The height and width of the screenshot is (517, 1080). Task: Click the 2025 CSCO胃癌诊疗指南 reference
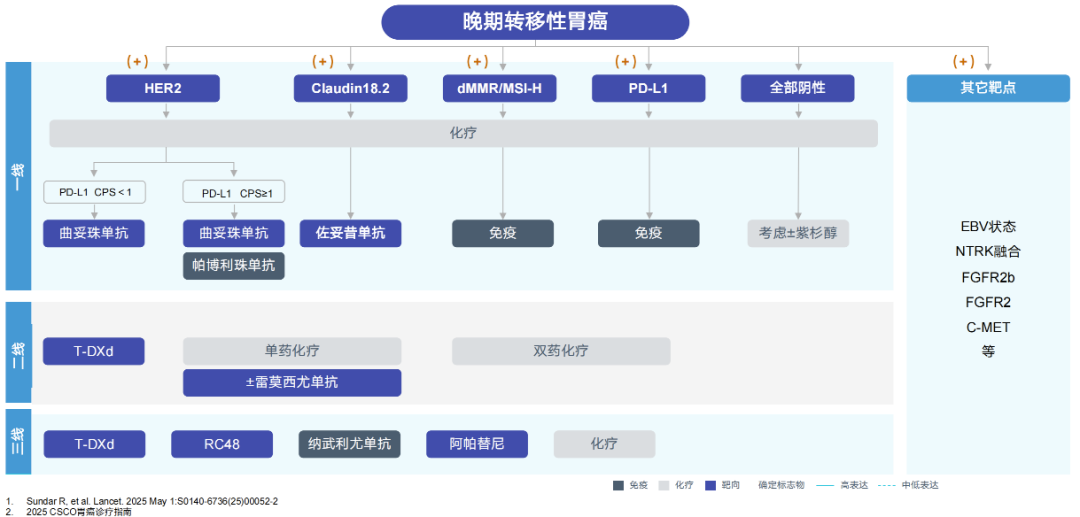(x=79, y=512)
